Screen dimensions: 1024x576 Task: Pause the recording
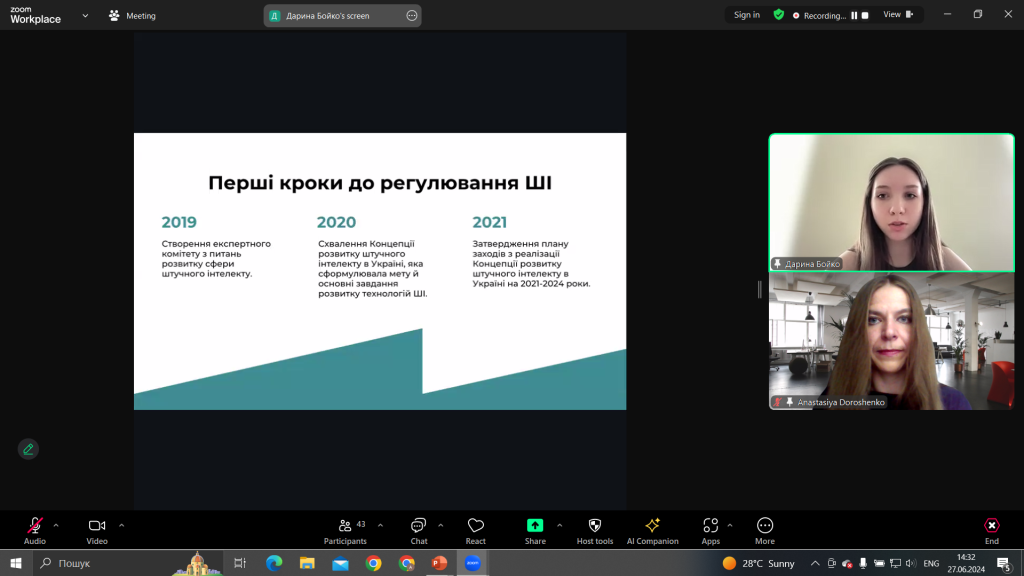pyautogui.click(x=854, y=15)
